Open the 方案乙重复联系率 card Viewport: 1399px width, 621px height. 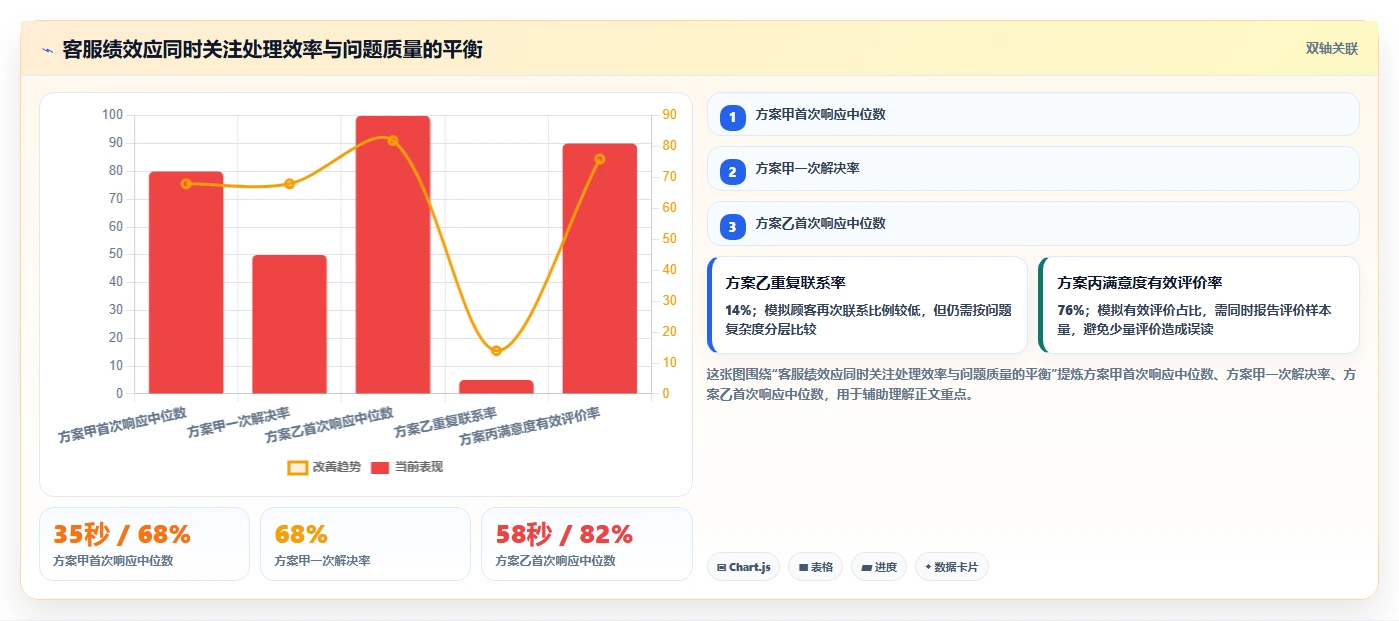pos(867,305)
